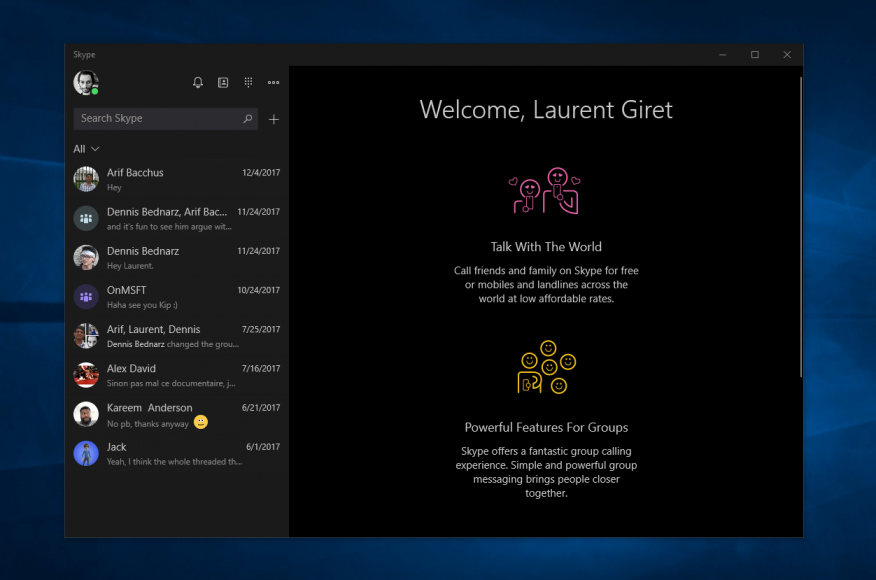This screenshot has width=876, height=580.
Task: Click the OnMSFT group avatar icon
Action: tap(86, 296)
